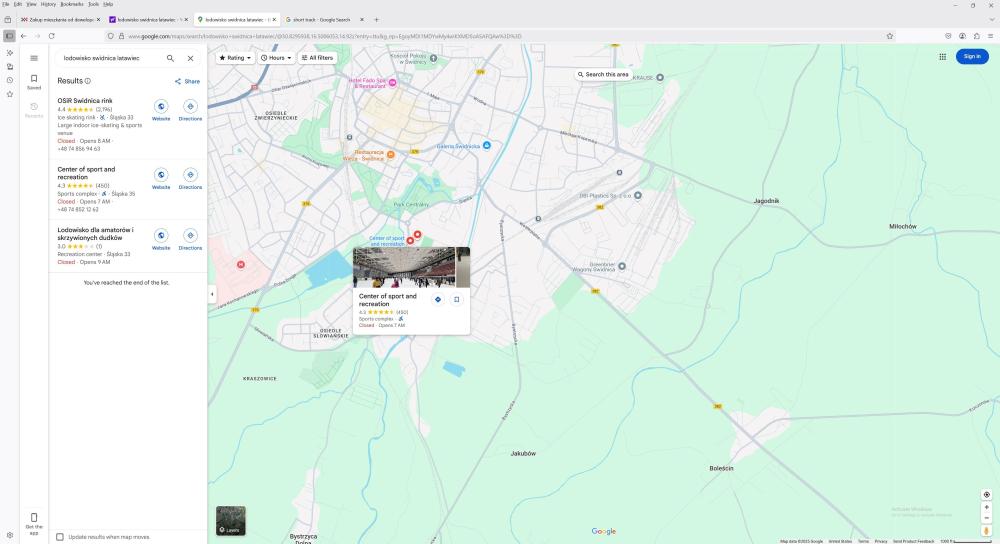Clear the search query with X

coord(190,58)
